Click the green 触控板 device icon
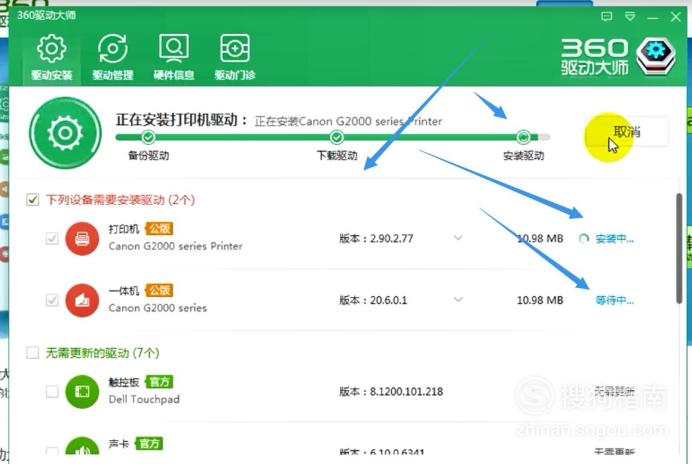 click(x=82, y=392)
